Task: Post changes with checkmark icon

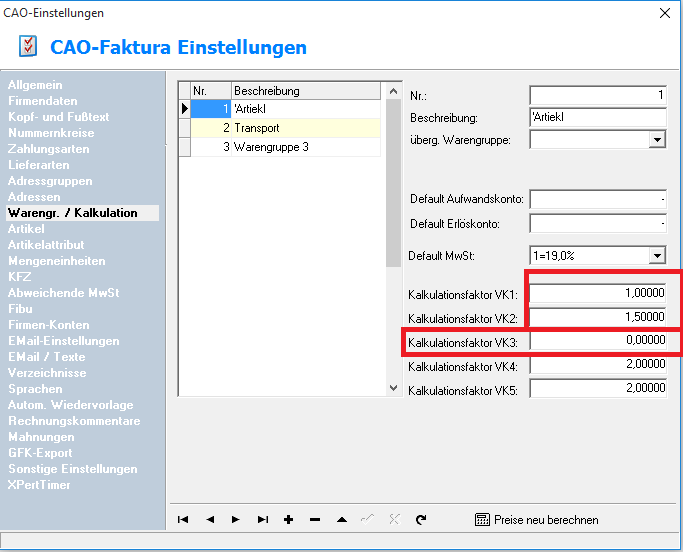Action: point(368,519)
